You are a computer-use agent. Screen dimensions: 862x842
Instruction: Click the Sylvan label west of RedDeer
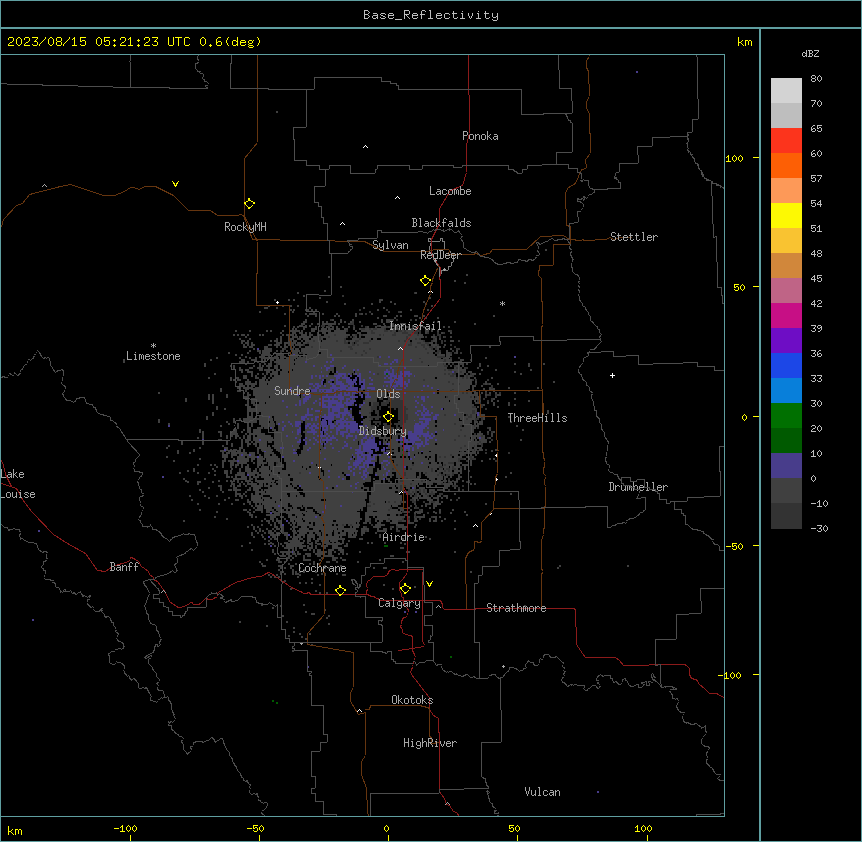390,245
